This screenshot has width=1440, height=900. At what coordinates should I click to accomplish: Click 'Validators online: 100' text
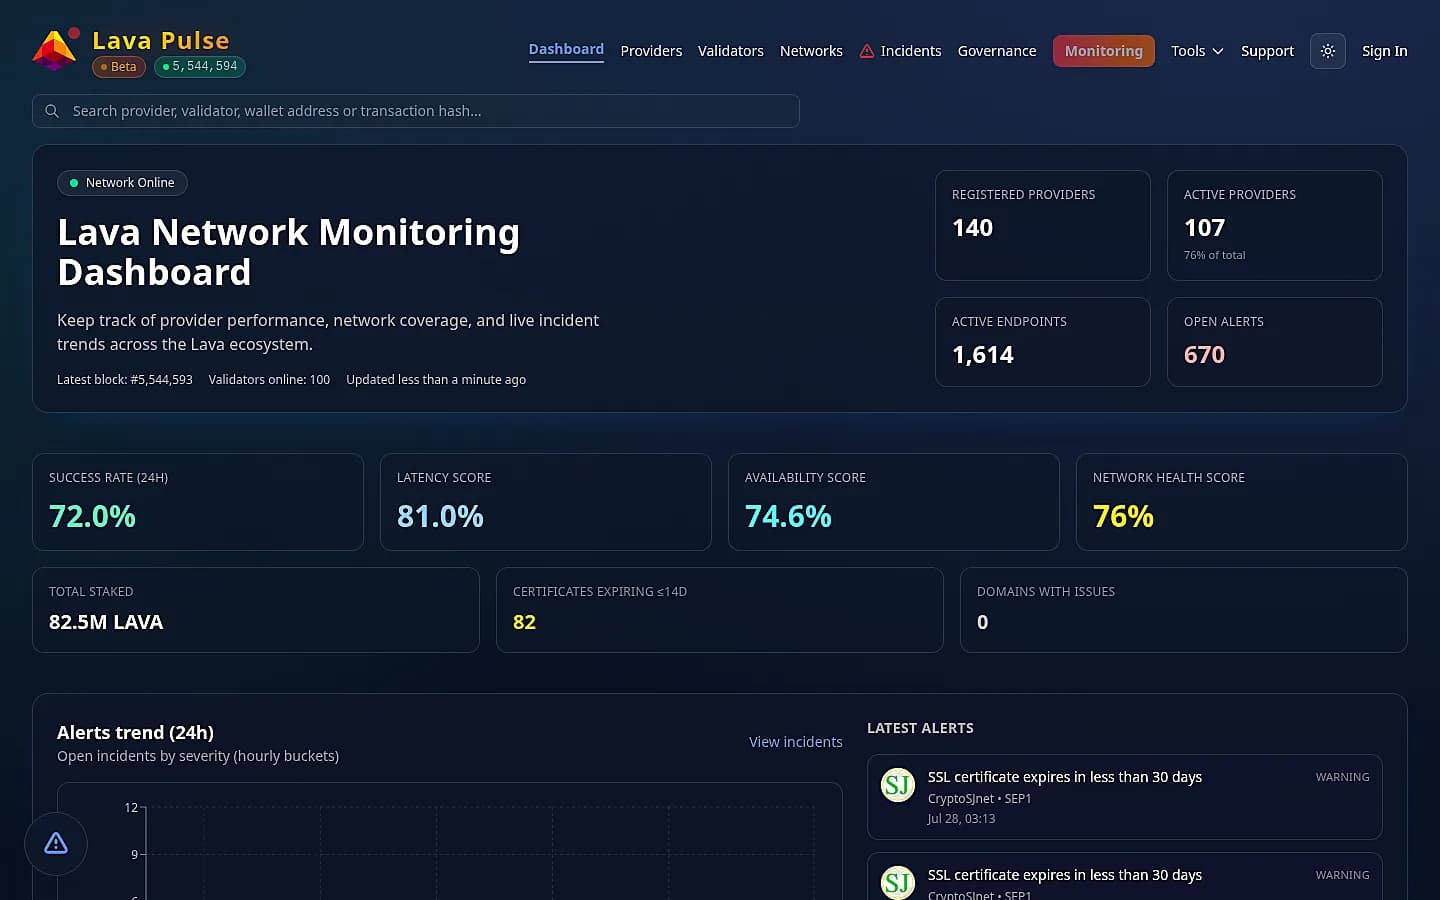pos(269,380)
